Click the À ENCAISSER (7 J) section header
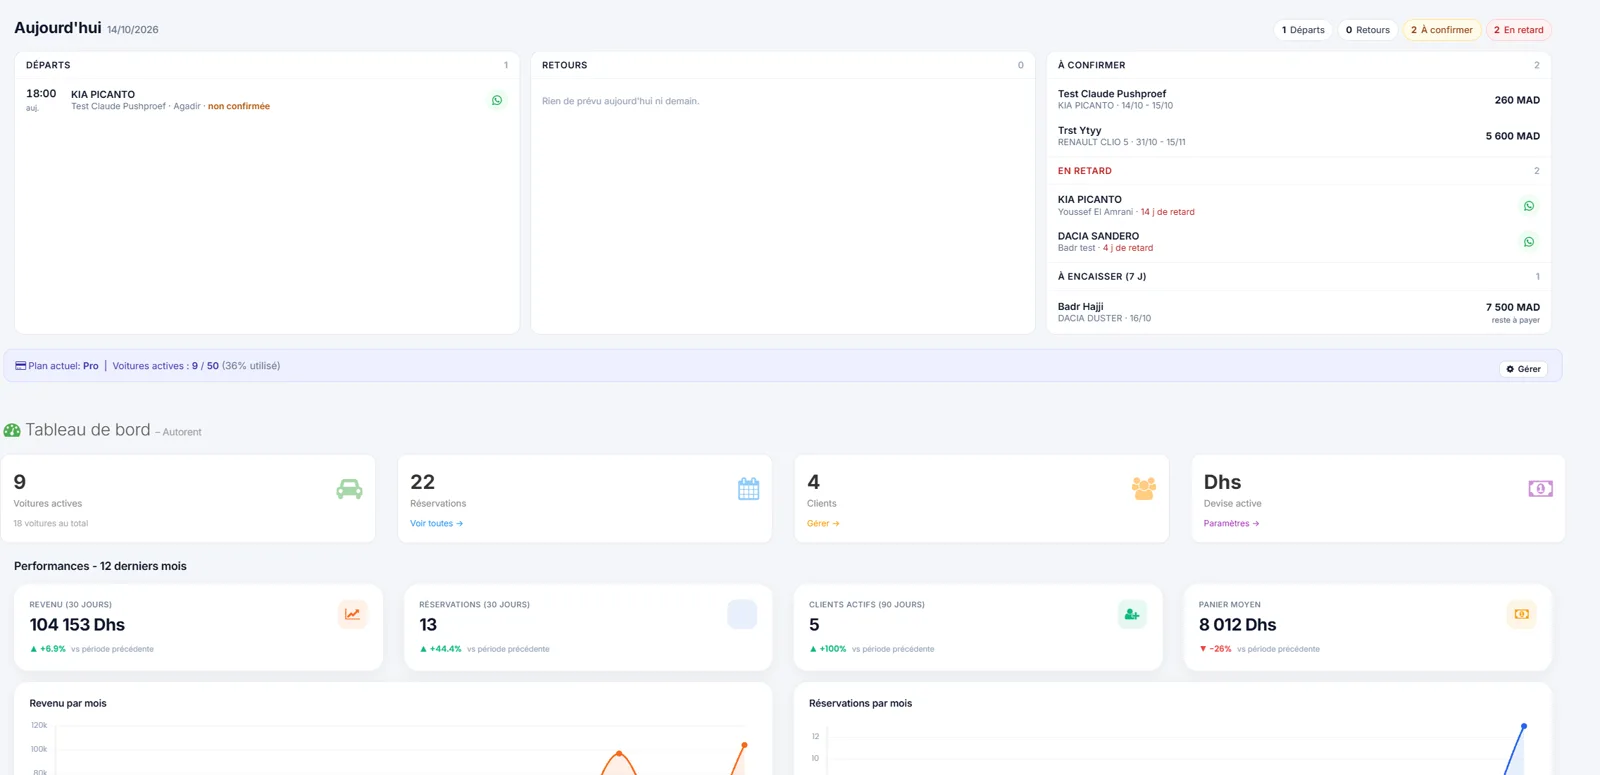Image resolution: width=1600 pixels, height=775 pixels. click(x=1298, y=276)
